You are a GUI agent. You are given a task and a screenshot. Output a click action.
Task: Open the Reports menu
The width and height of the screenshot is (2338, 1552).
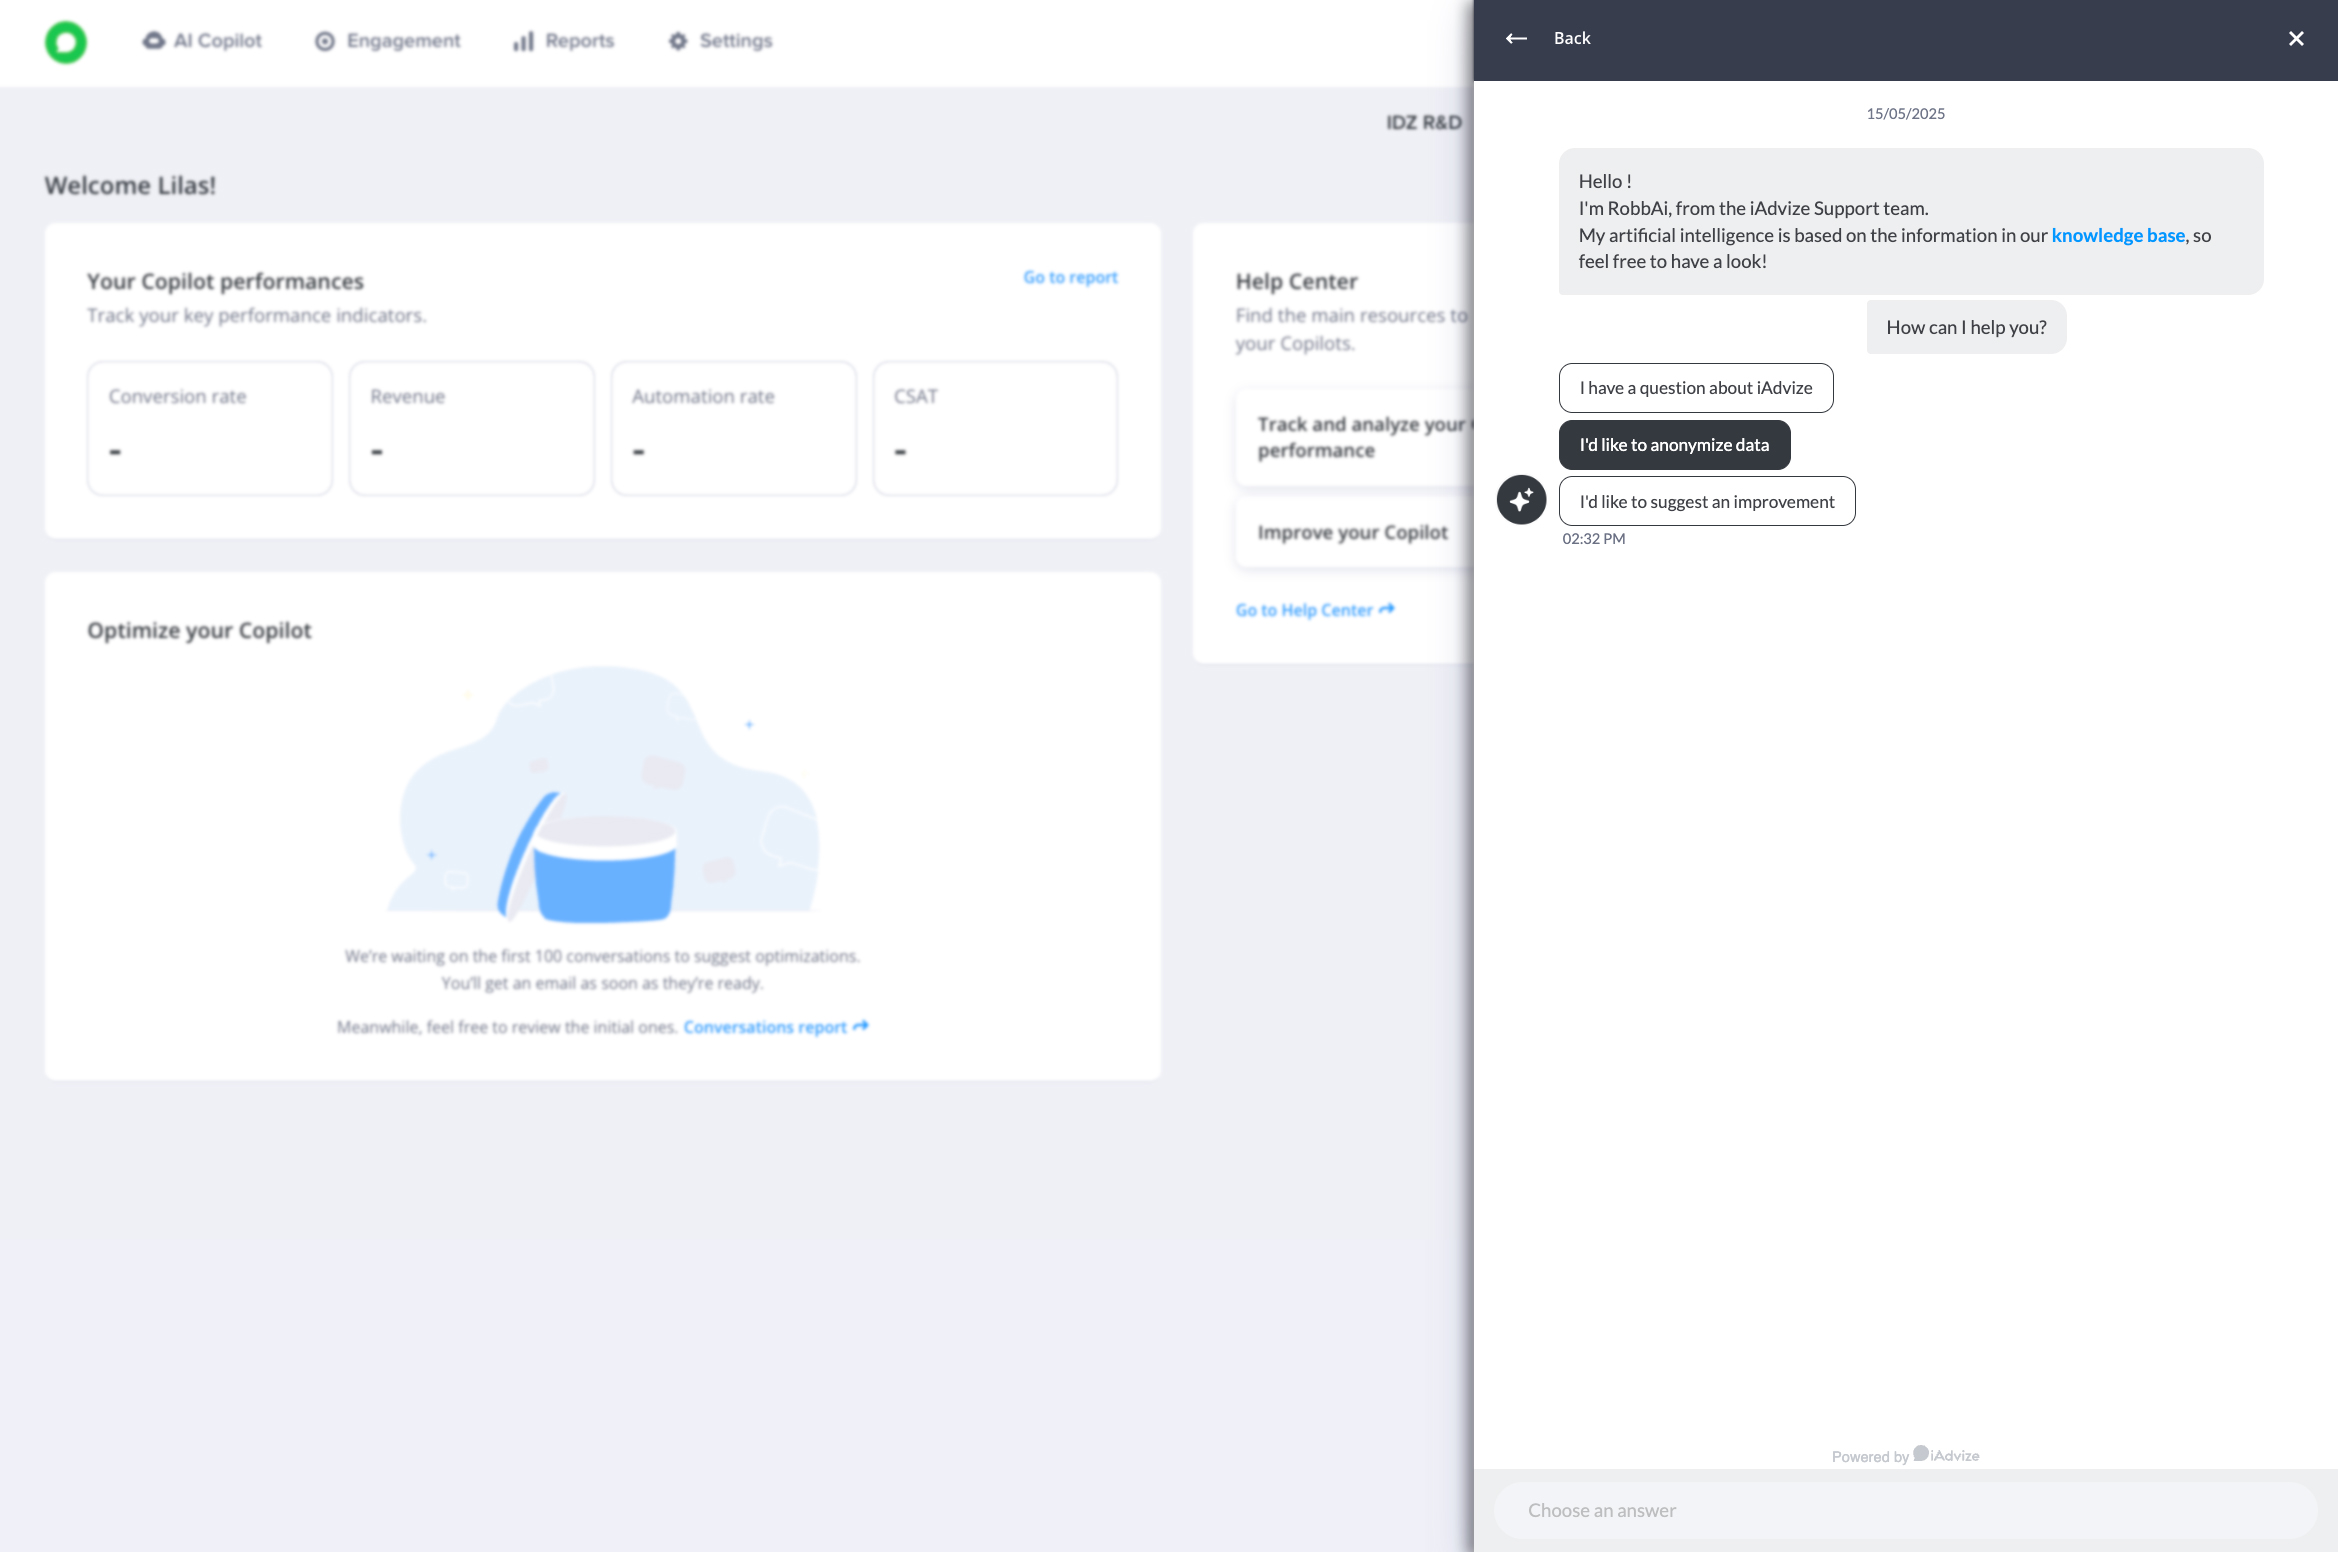[564, 41]
